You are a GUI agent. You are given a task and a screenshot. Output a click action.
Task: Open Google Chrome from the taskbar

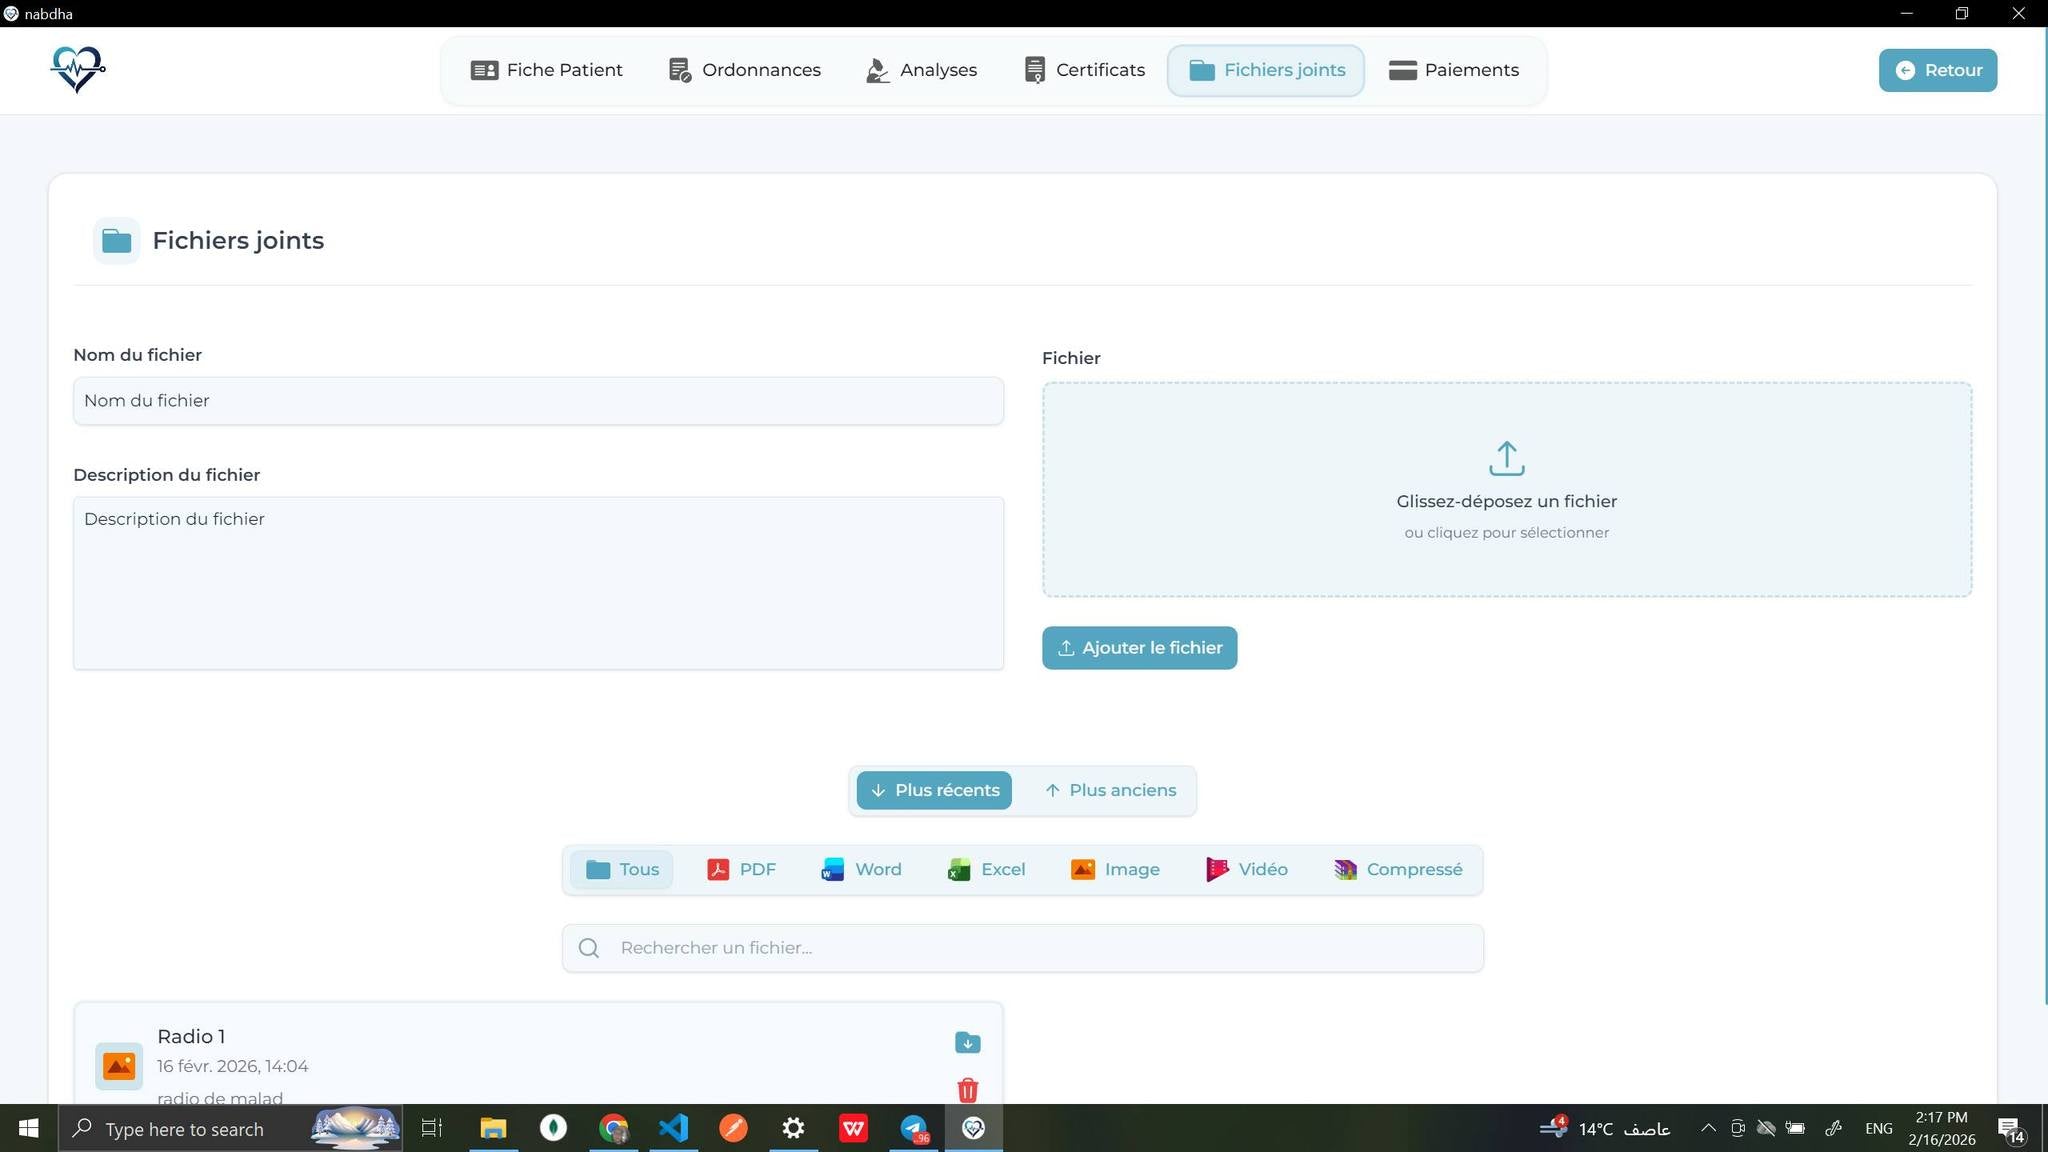(x=613, y=1128)
